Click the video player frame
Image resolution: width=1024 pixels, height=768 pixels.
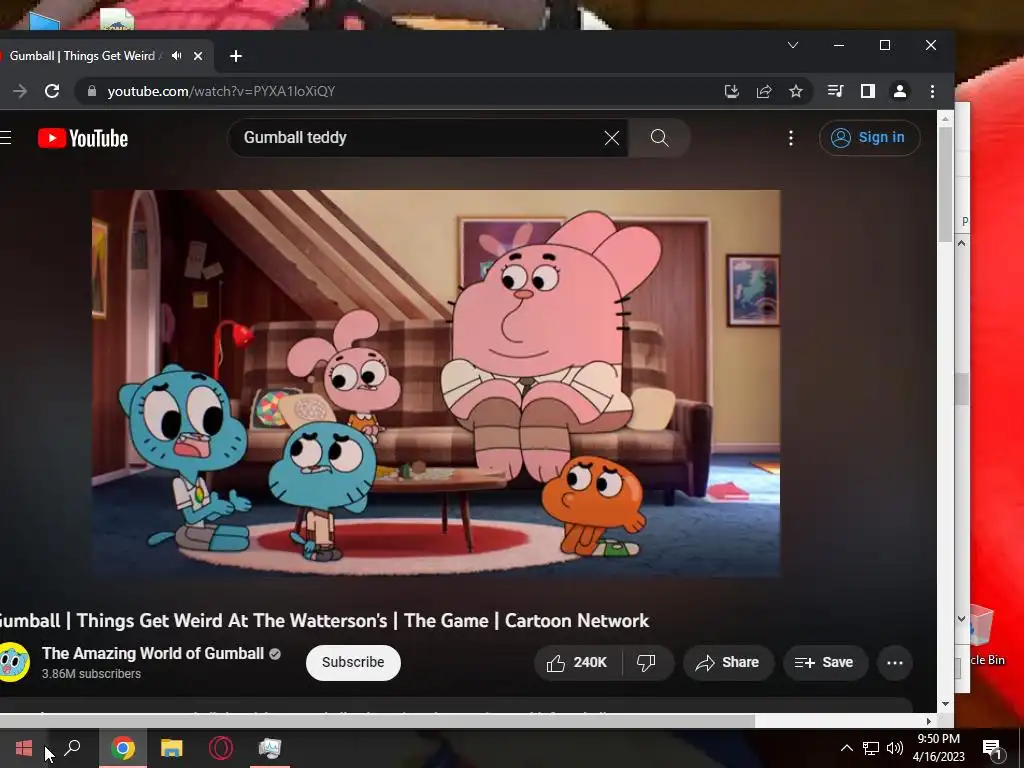tap(436, 383)
